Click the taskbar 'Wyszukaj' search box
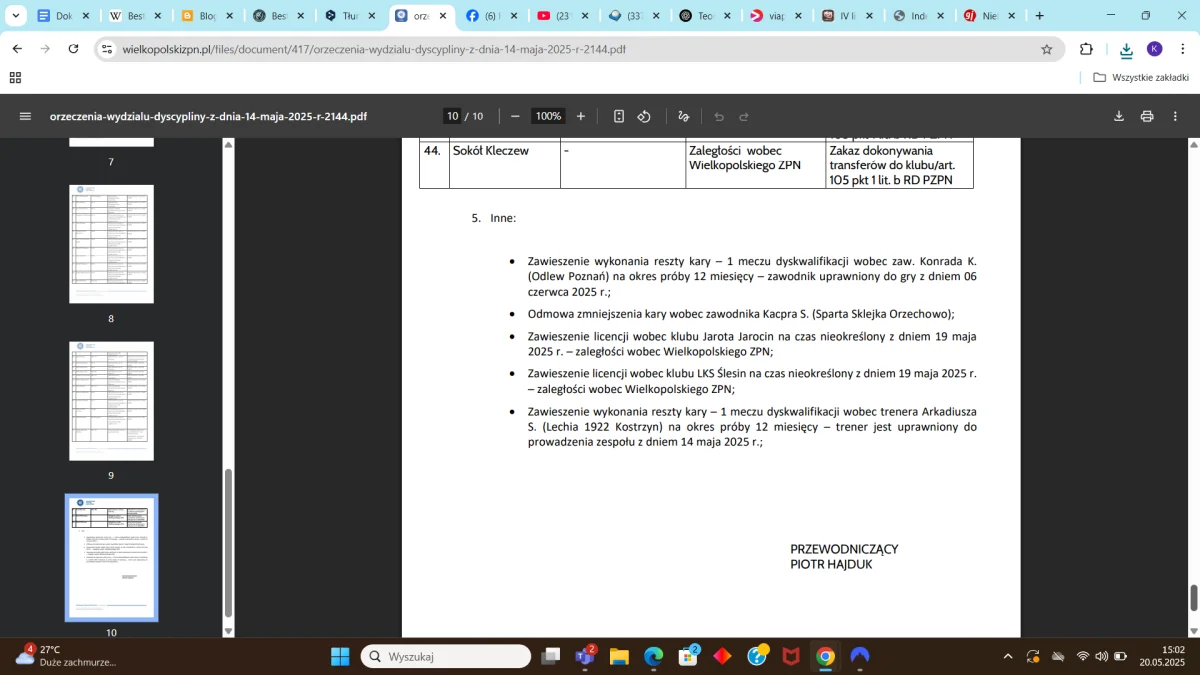Screen dimensions: 1200x675 [x=446, y=656]
